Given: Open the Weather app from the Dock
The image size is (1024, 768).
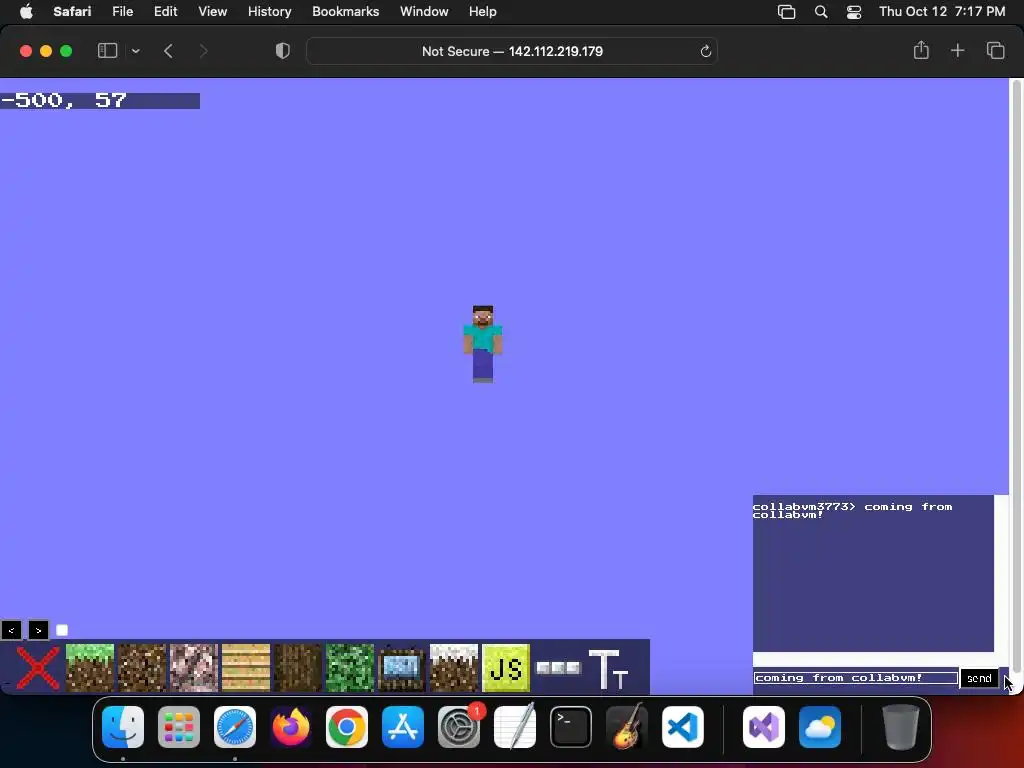Looking at the screenshot, I should click(820, 727).
